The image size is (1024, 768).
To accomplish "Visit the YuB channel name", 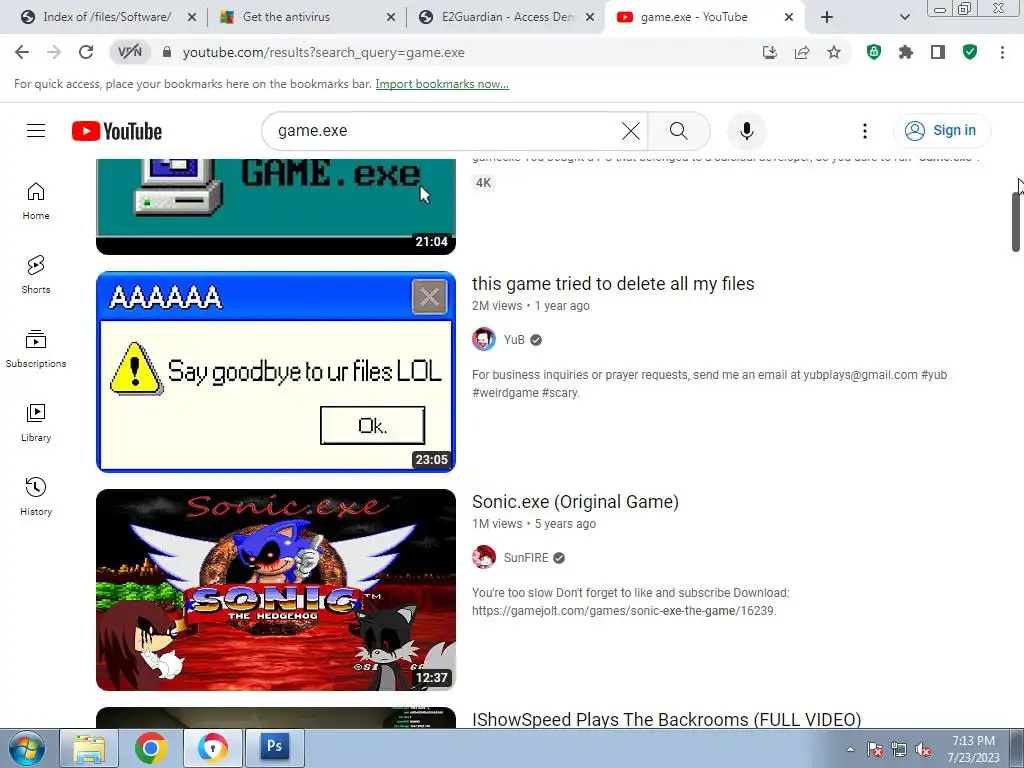I will [x=514, y=340].
